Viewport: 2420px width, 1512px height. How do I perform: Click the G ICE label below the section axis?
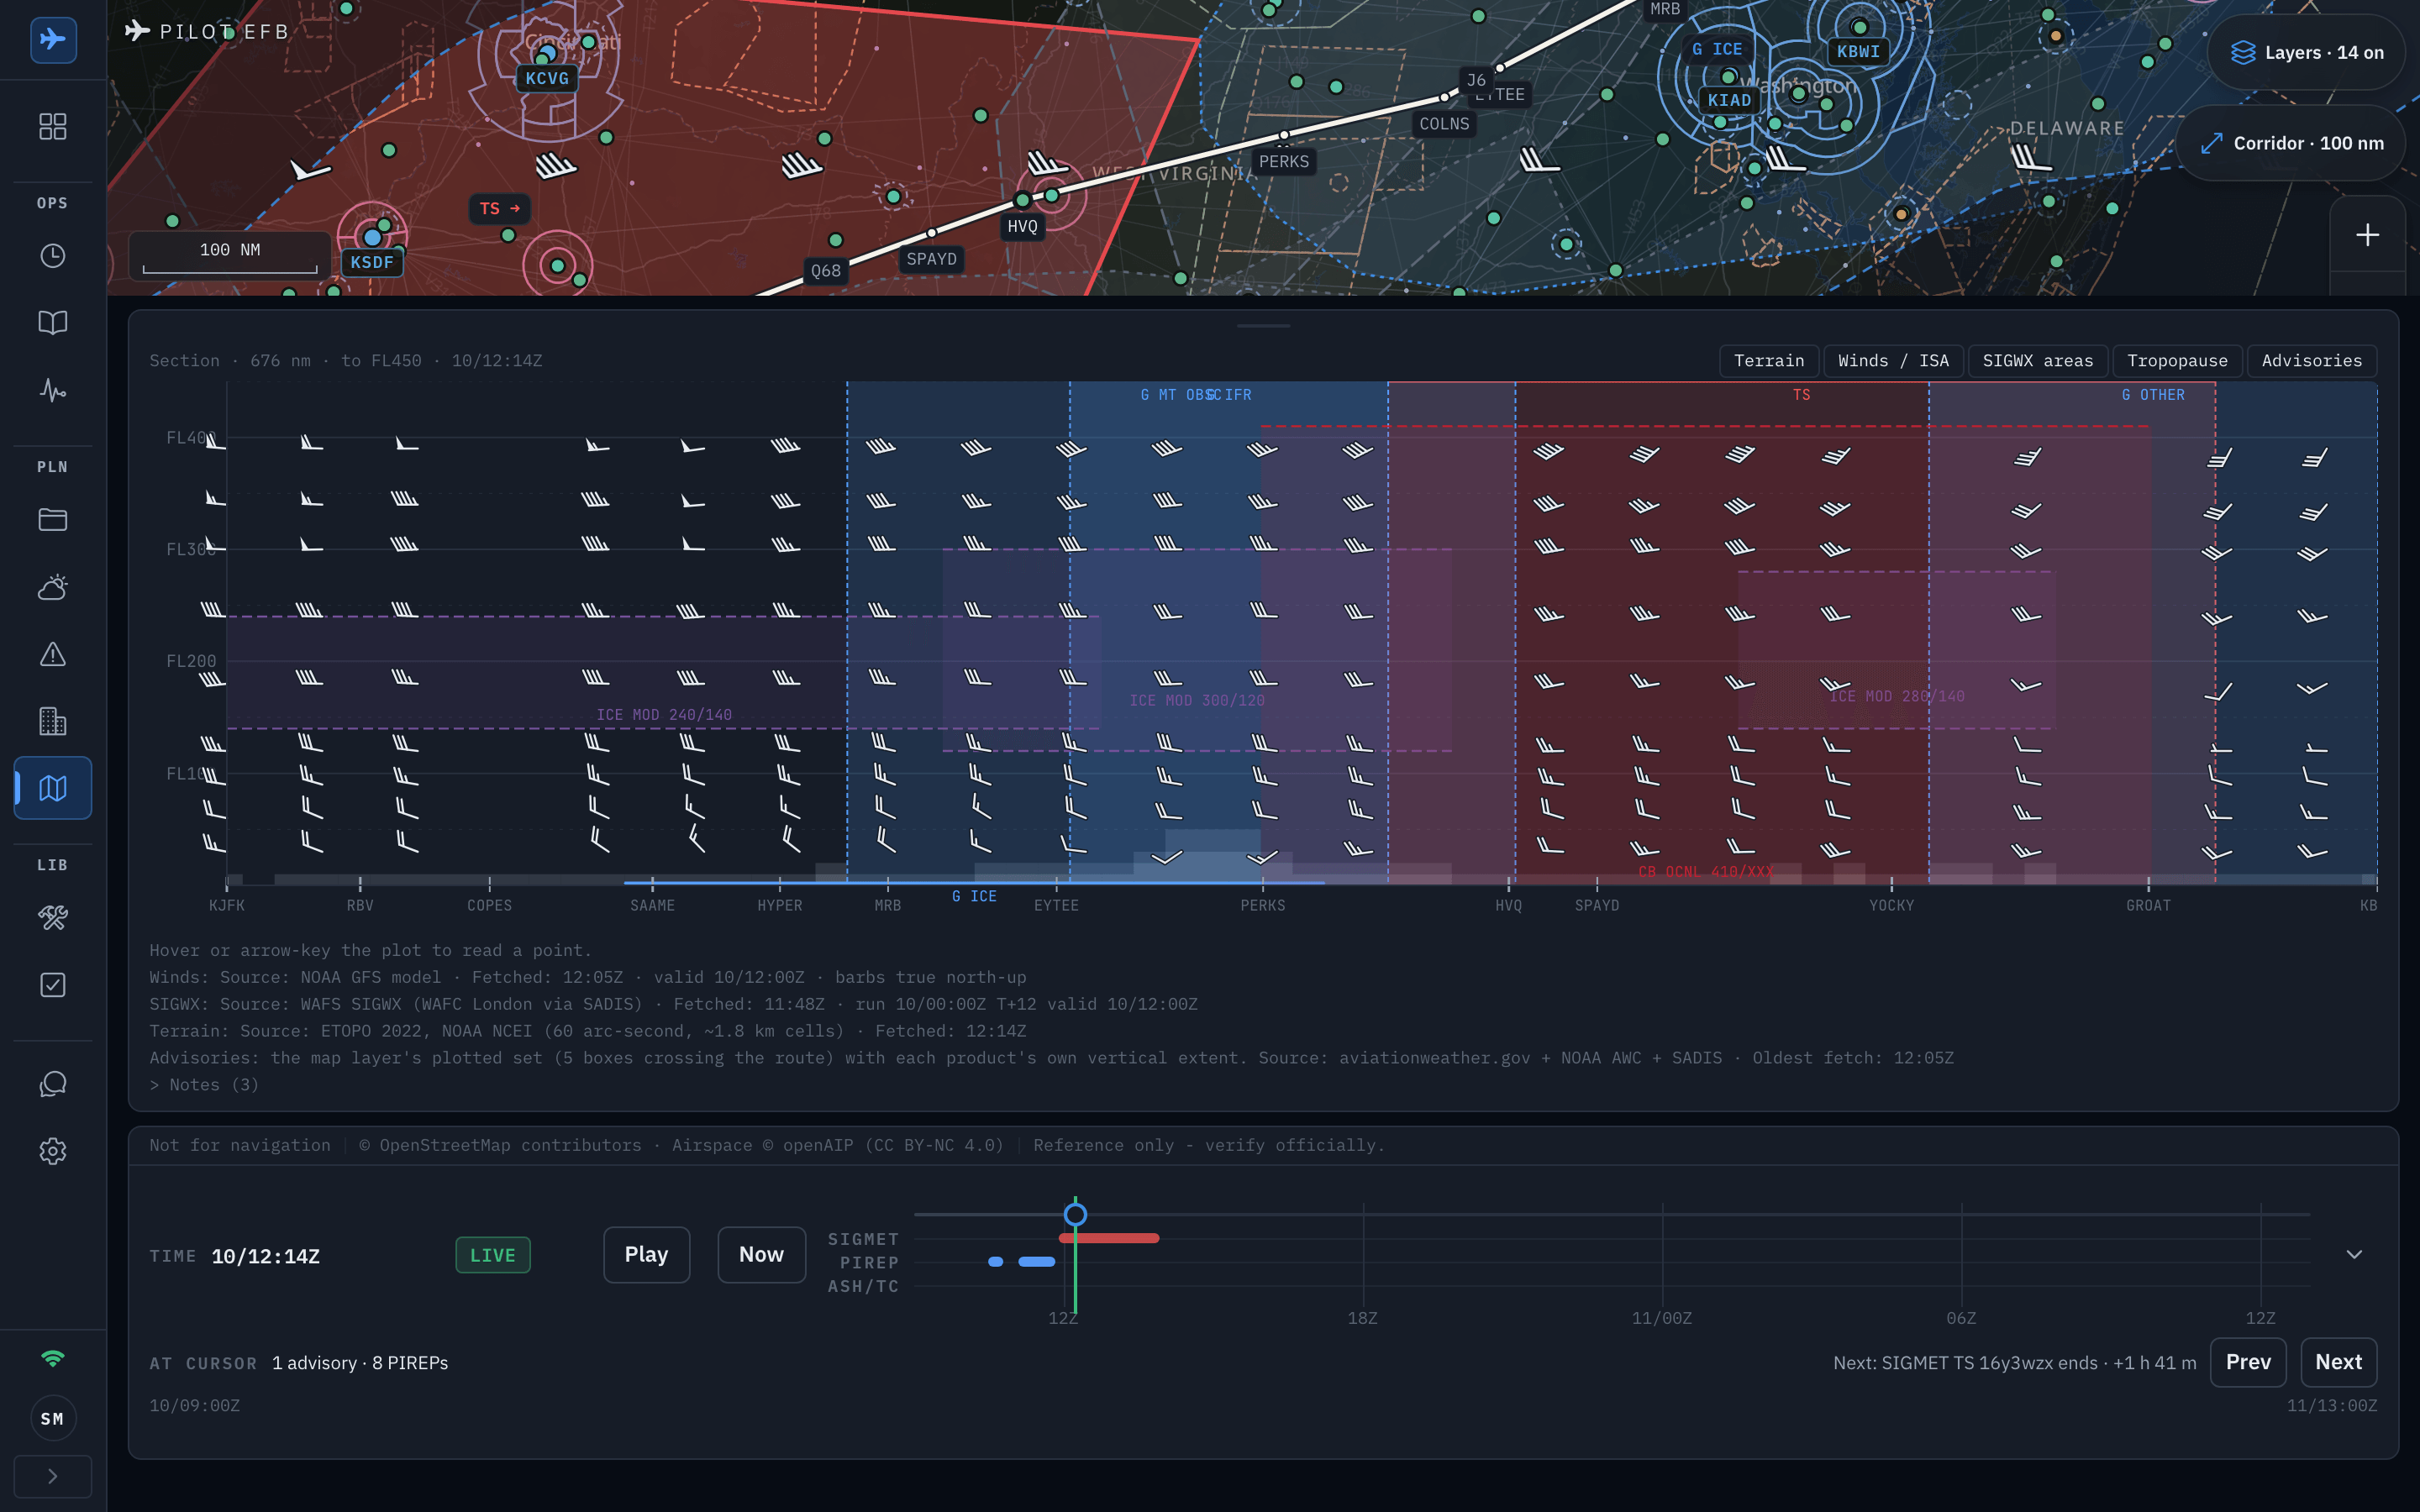click(974, 897)
